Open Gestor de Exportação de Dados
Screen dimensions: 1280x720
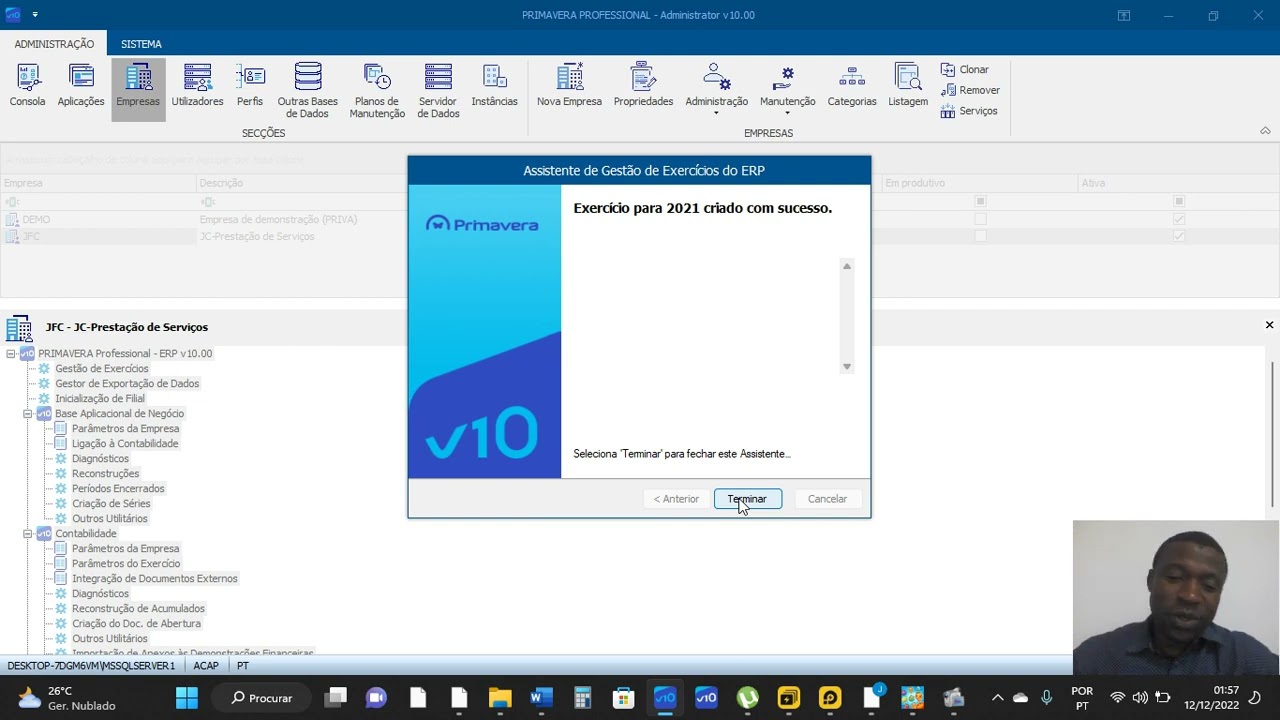(126, 384)
